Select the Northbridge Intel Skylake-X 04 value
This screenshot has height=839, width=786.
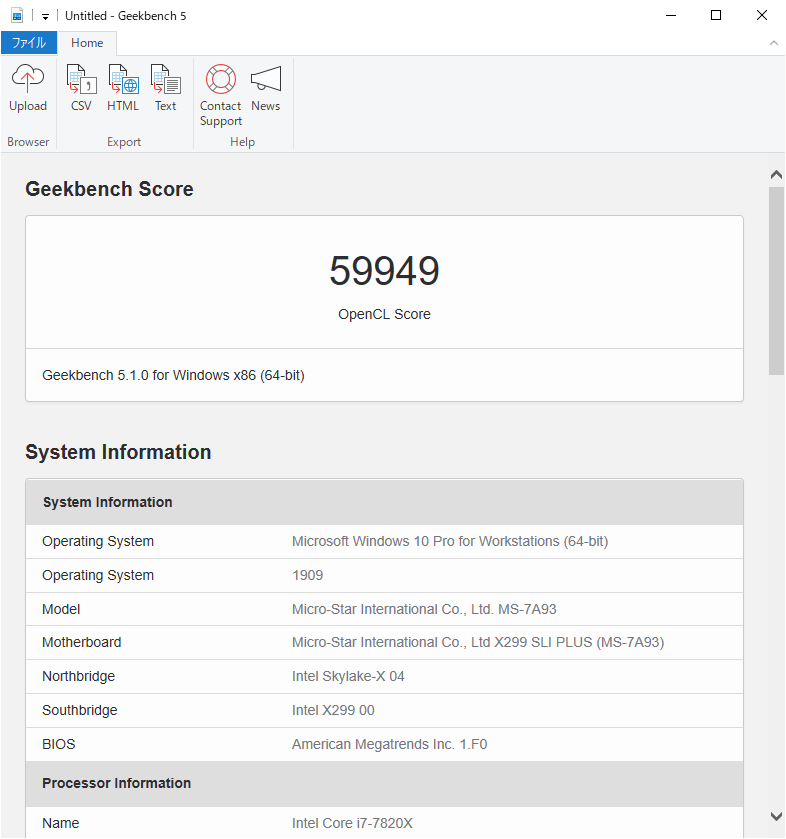[348, 676]
